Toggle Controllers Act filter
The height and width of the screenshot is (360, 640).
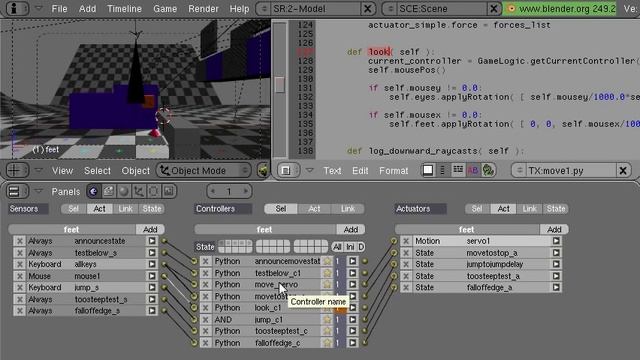(314, 209)
